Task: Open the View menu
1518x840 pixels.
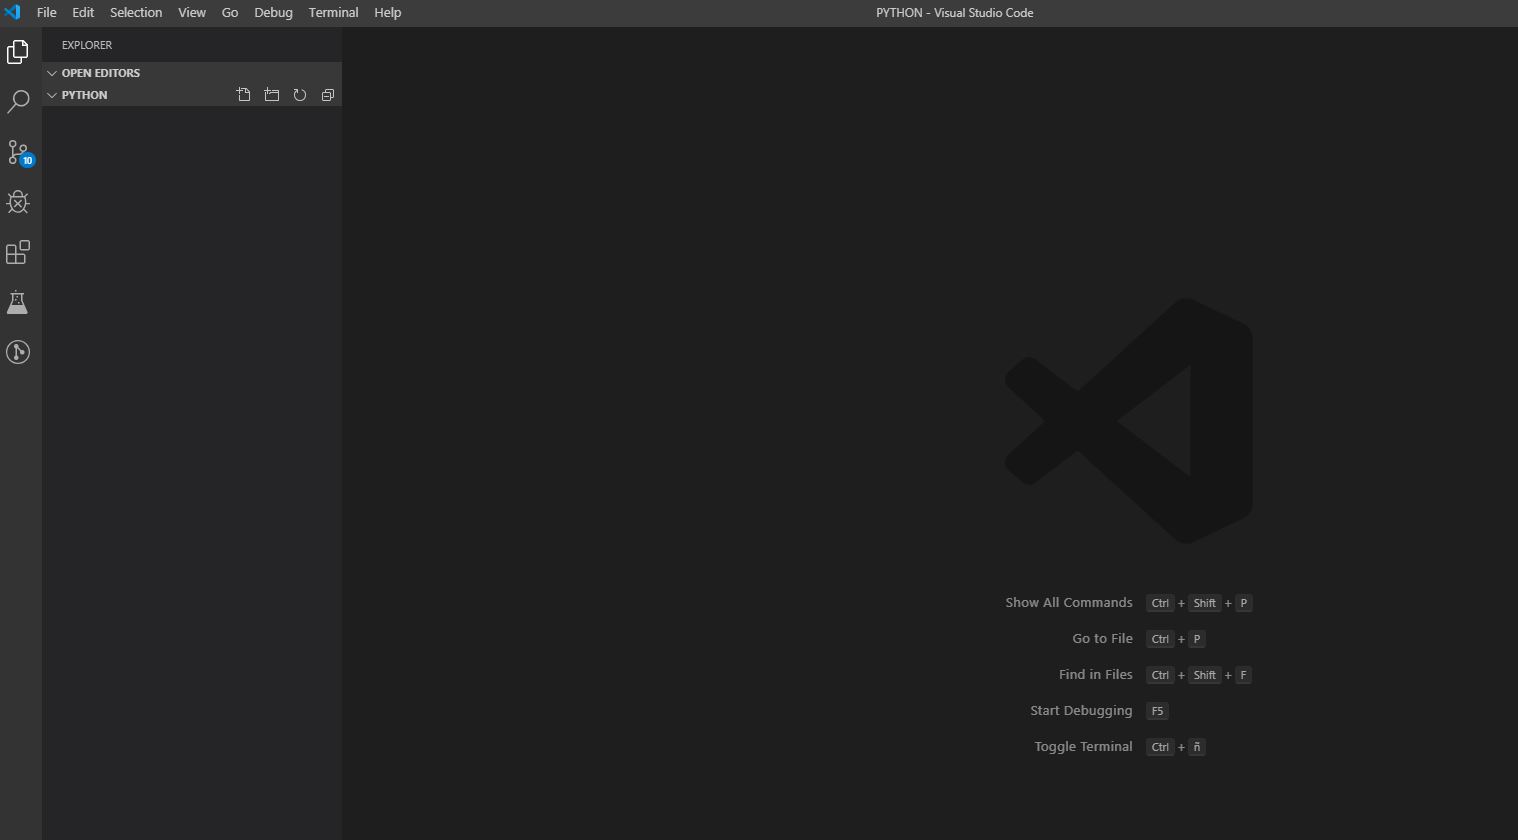Action: point(192,13)
